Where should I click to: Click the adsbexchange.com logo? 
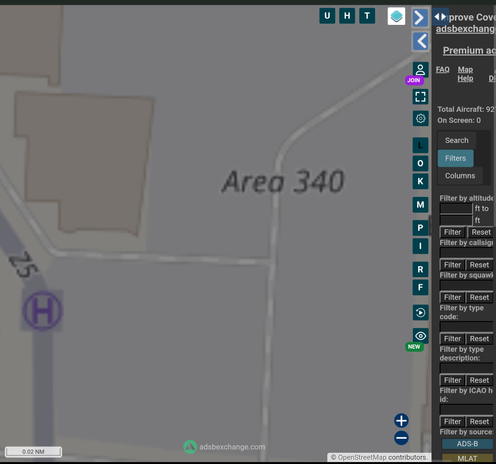224,447
